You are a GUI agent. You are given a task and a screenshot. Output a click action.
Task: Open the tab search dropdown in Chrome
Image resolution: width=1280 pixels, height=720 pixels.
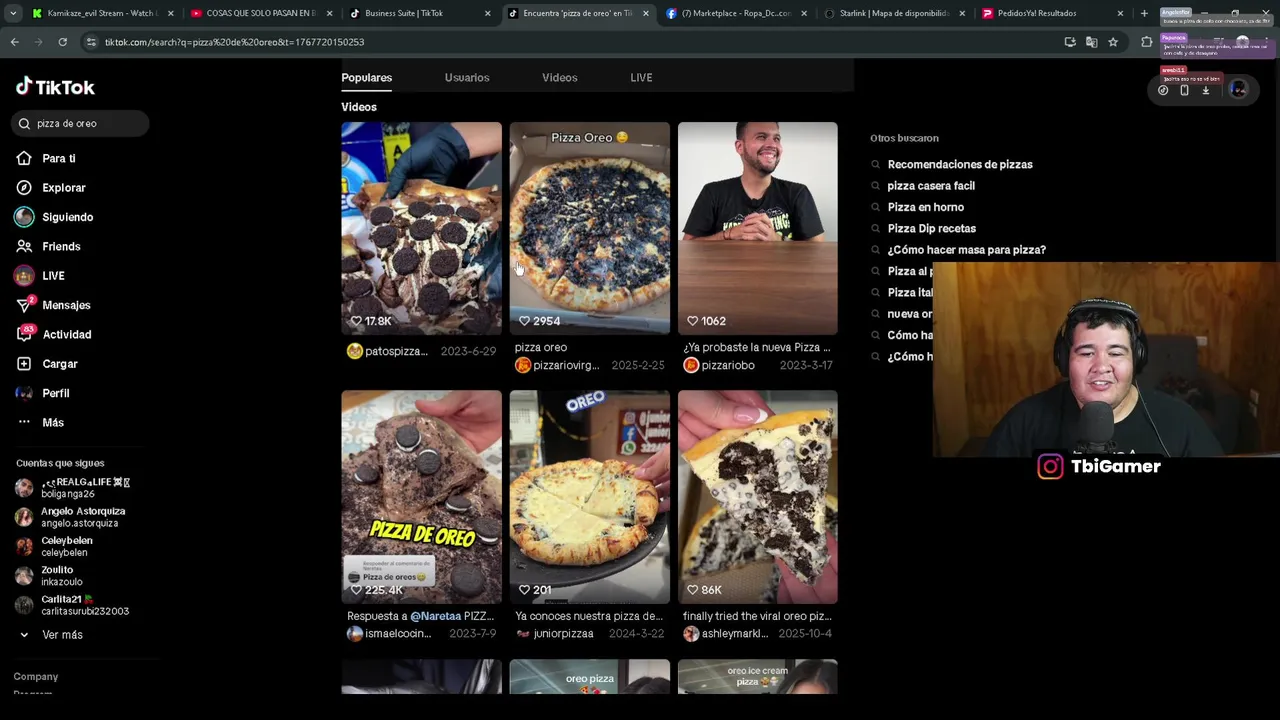point(13,13)
